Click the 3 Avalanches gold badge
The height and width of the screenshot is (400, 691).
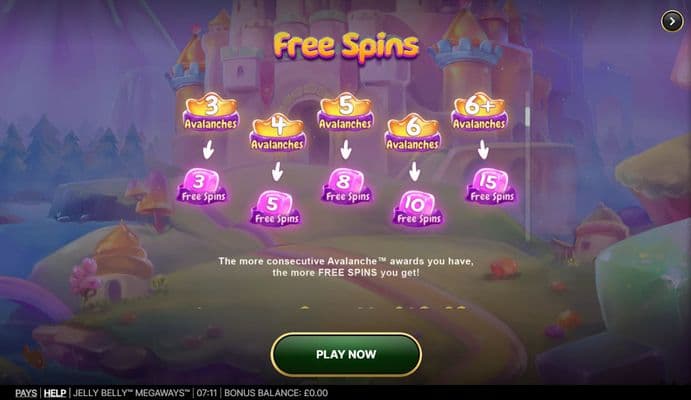coord(211,111)
